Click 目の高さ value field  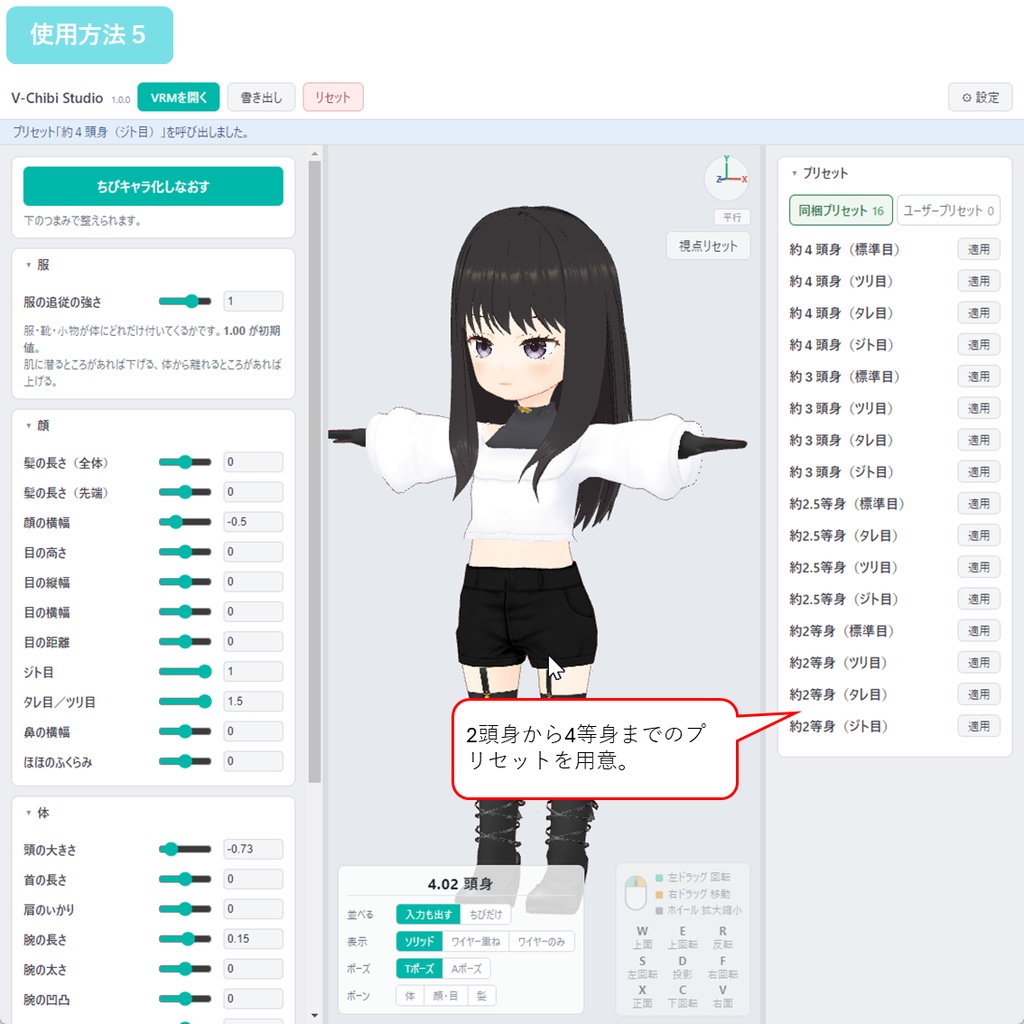(253, 552)
